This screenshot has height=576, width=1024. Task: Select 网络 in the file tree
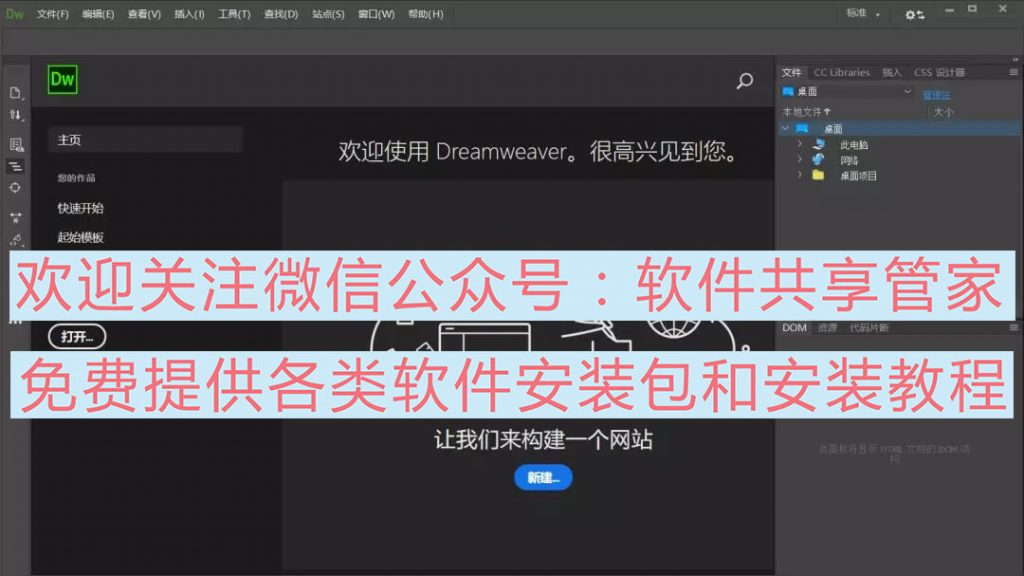click(849, 161)
